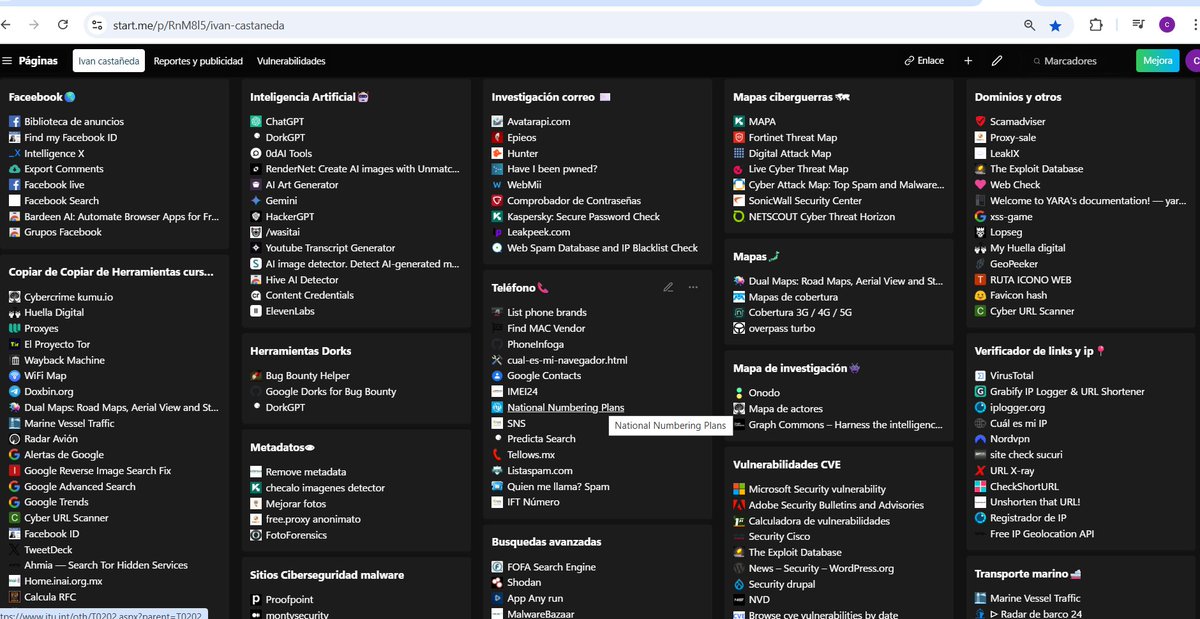Screen dimensions: 1200x619
Task: Click the Intelligence X icon
Action: [x=15, y=154]
